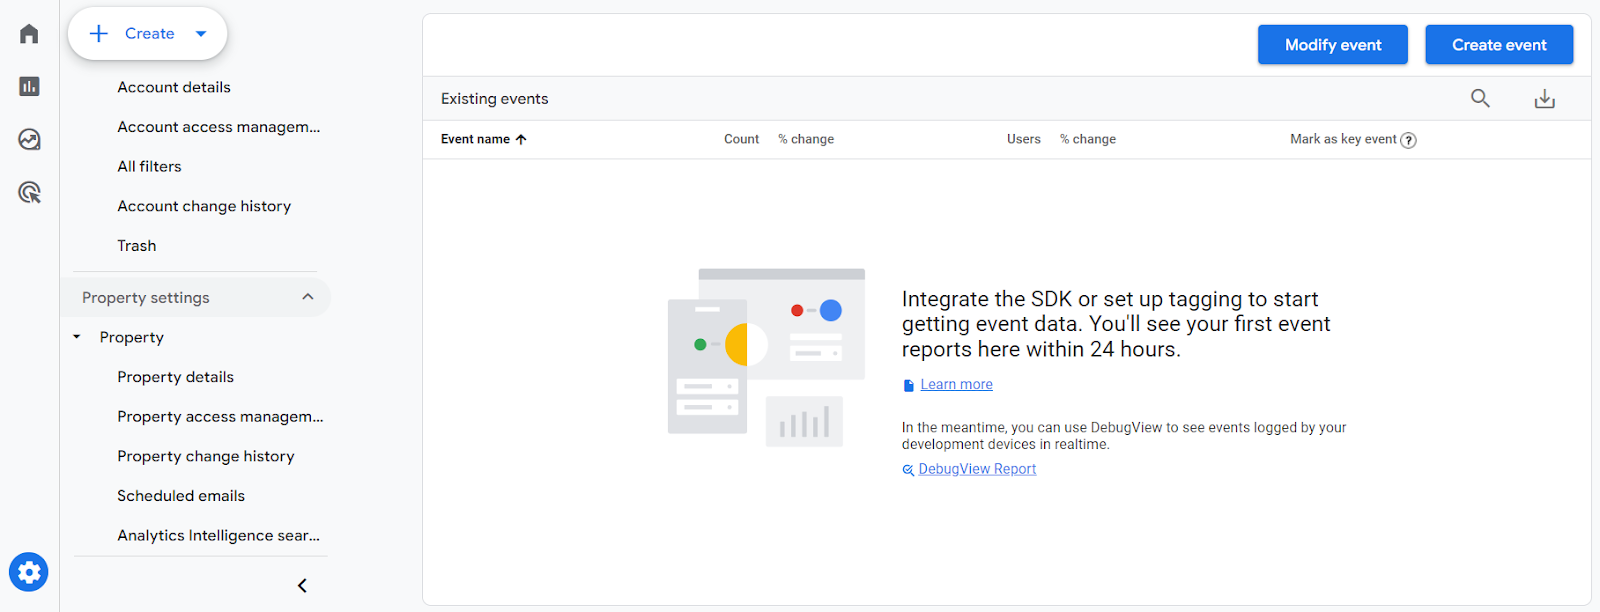
Task: Click the Modify event button
Action: click(x=1333, y=45)
